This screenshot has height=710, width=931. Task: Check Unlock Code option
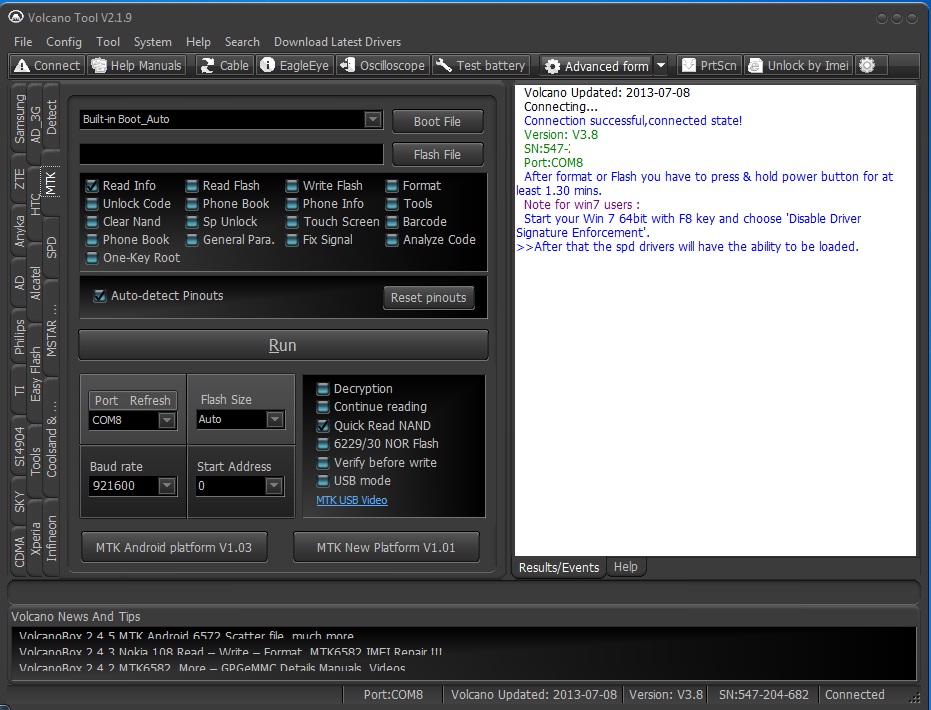pos(91,204)
